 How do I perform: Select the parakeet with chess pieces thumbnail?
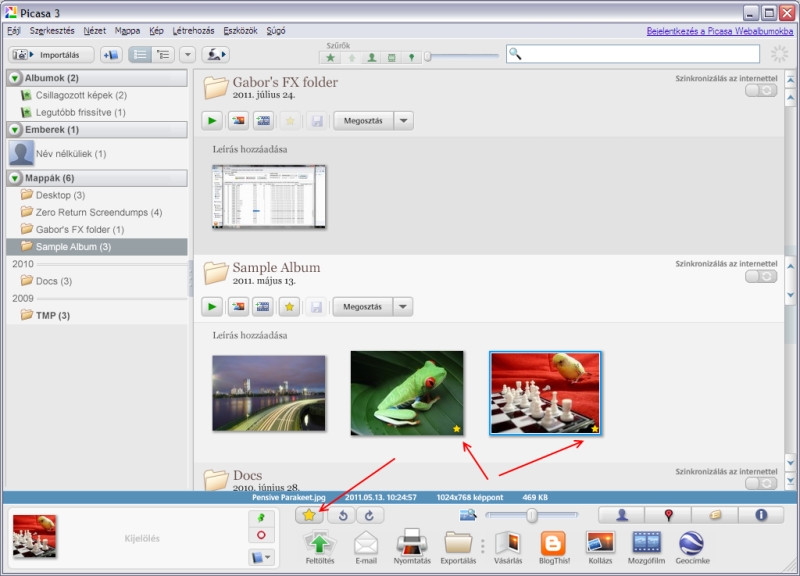pos(545,393)
